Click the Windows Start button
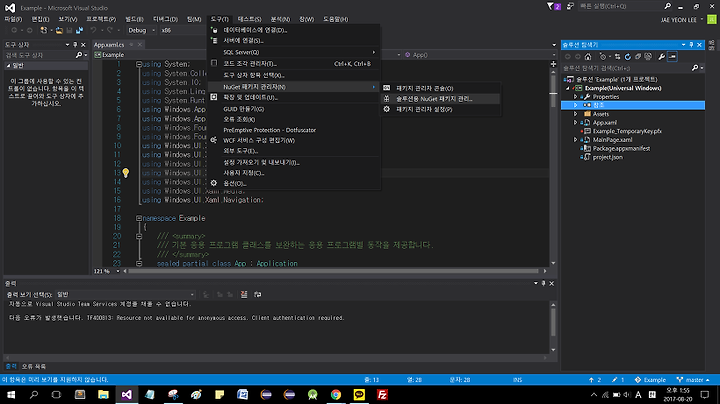The width and height of the screenshot is (720, 404). [11, 394]
